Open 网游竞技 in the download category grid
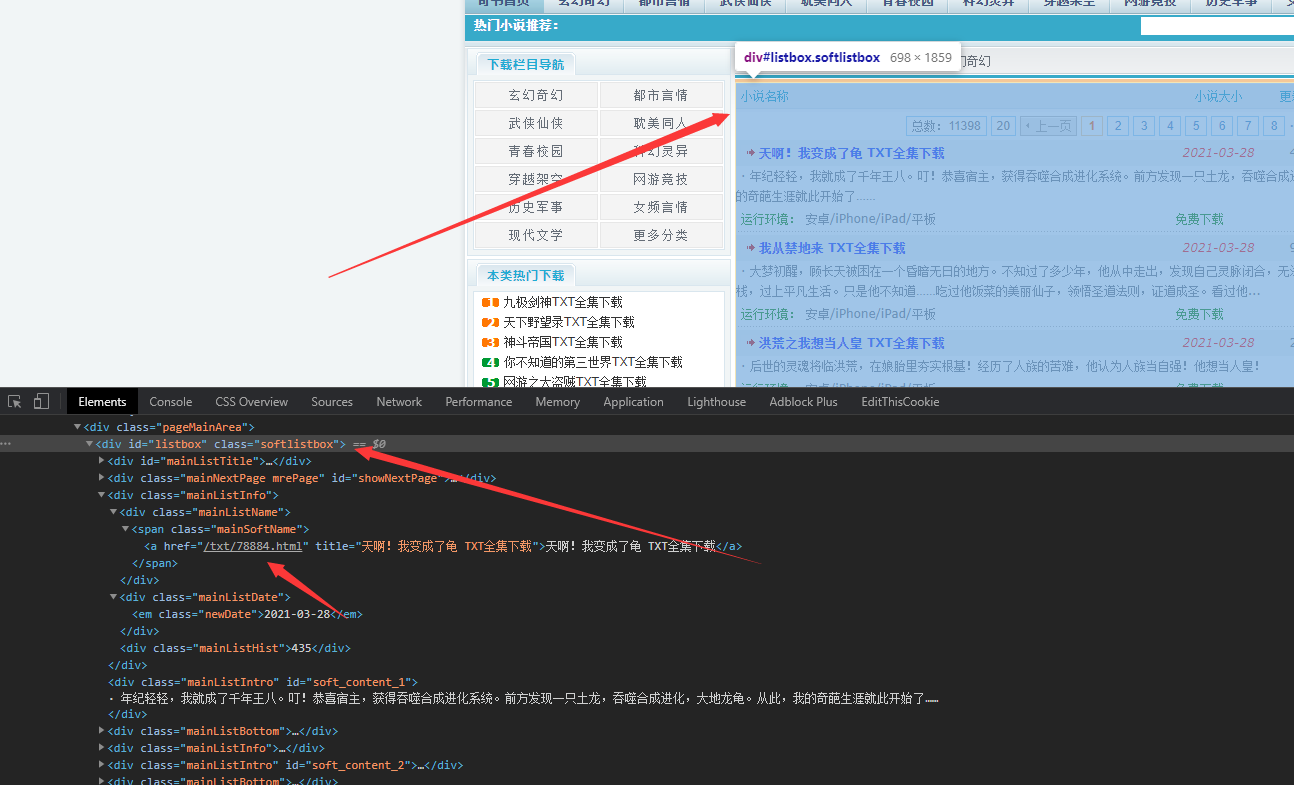 (661, 179)
